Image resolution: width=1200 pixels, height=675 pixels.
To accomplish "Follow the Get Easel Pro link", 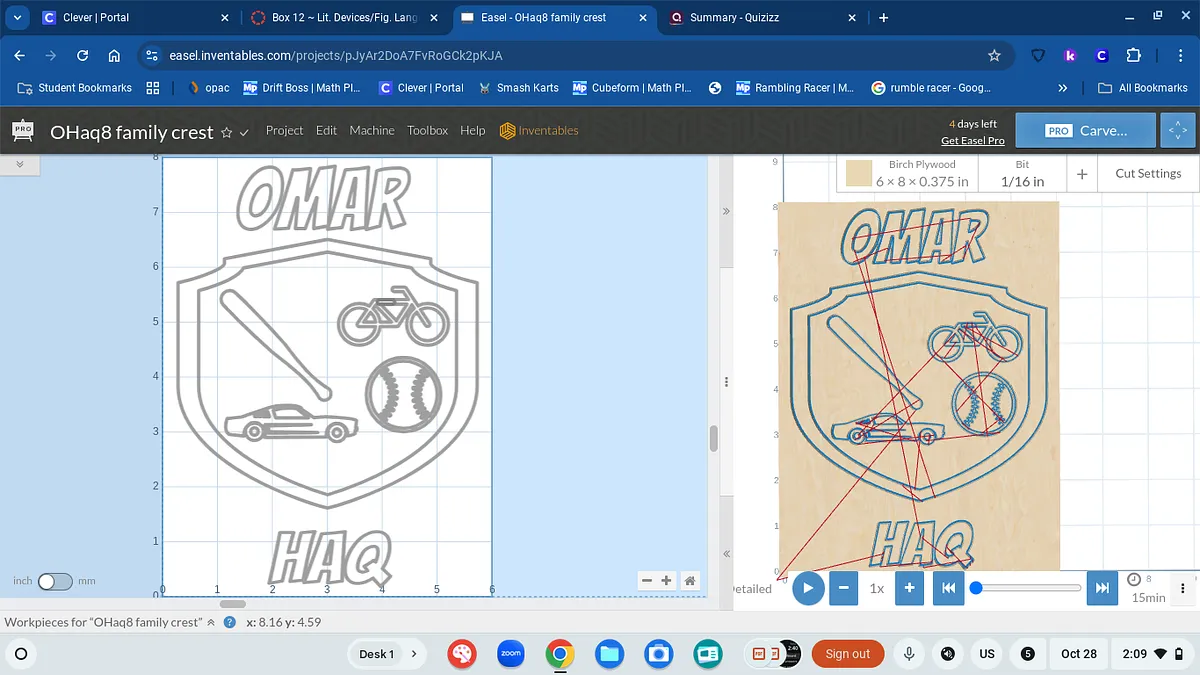I will coord(972,141).
